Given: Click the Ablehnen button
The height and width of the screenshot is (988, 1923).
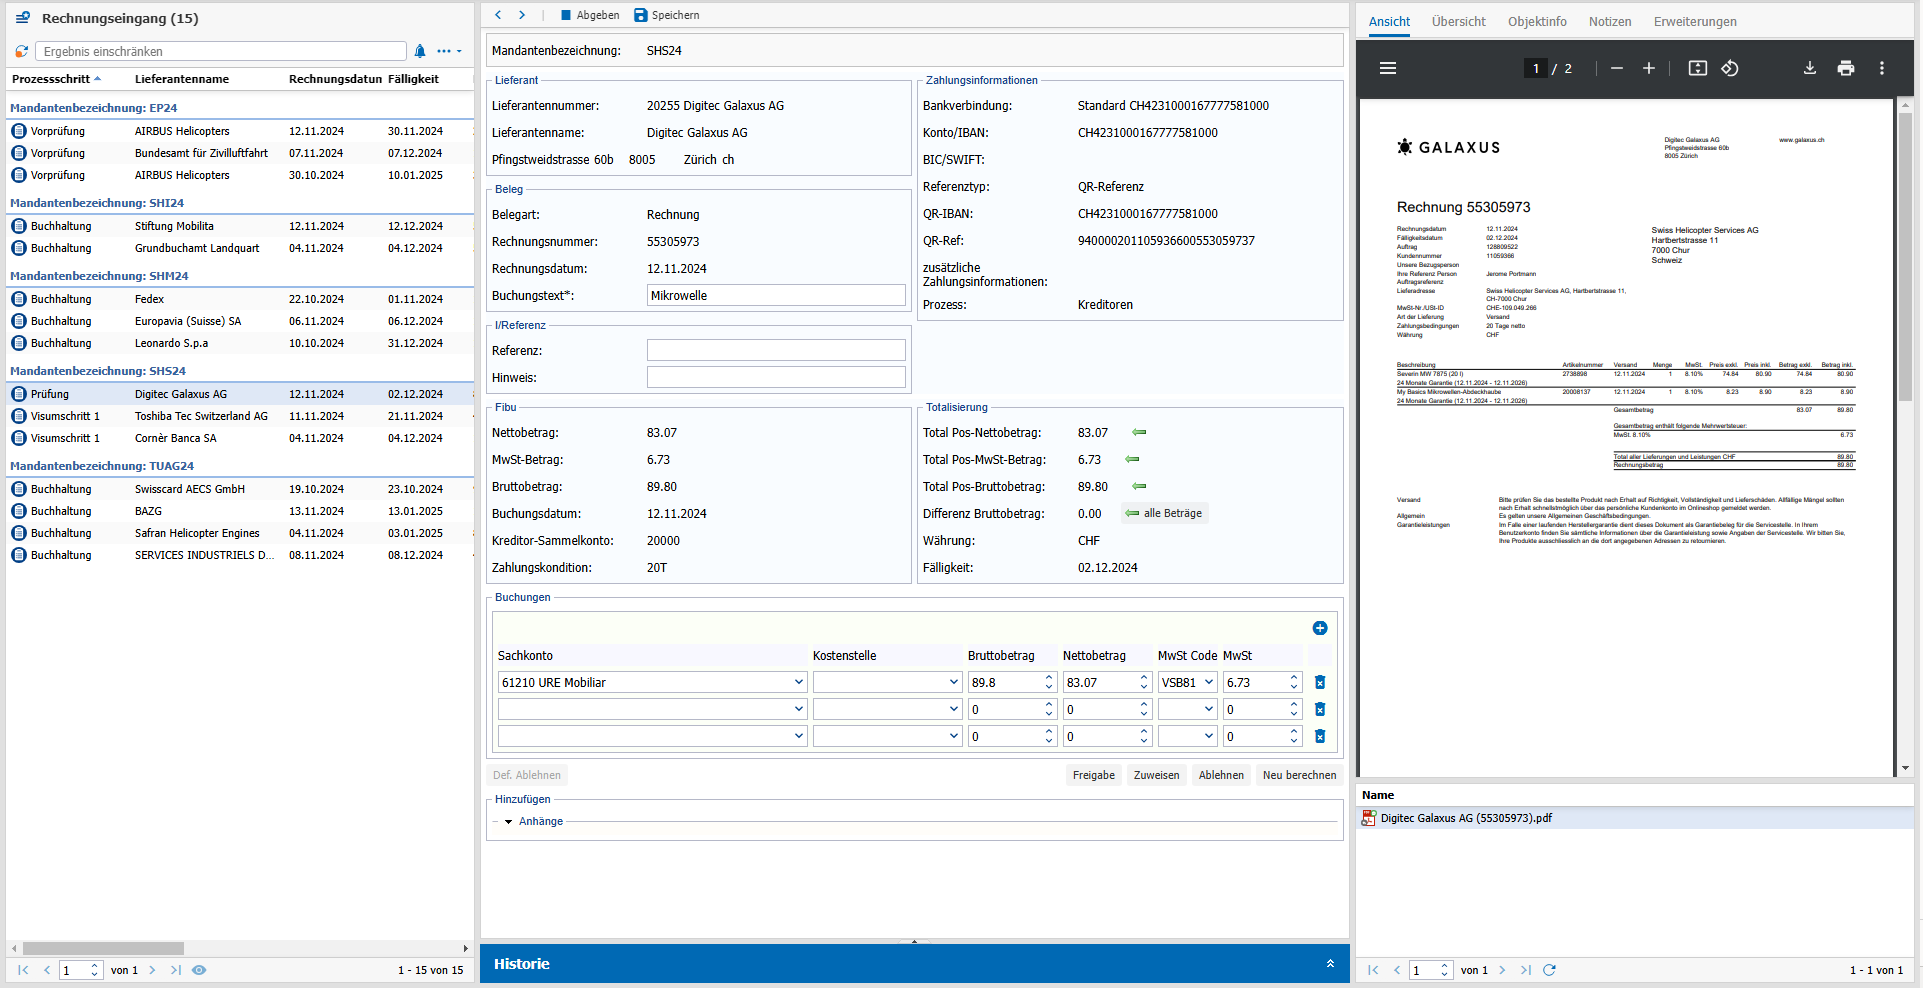Looking at the screenshot, I should point(1221,775).
